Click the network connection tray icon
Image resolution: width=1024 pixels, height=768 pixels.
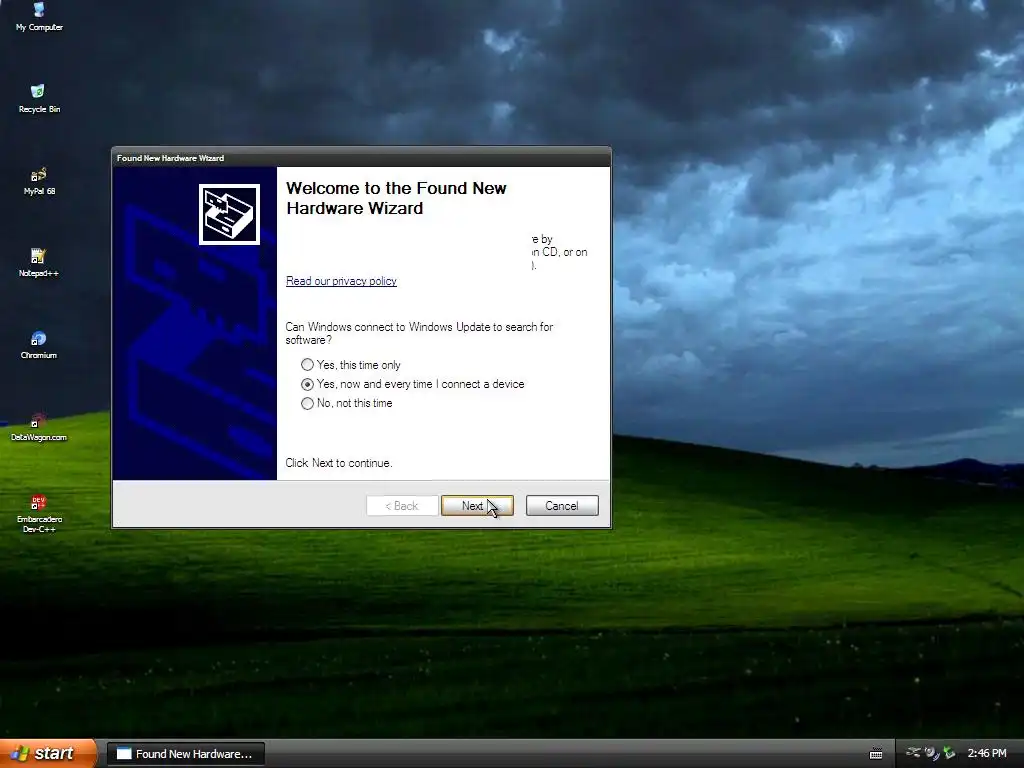point(913,753)
